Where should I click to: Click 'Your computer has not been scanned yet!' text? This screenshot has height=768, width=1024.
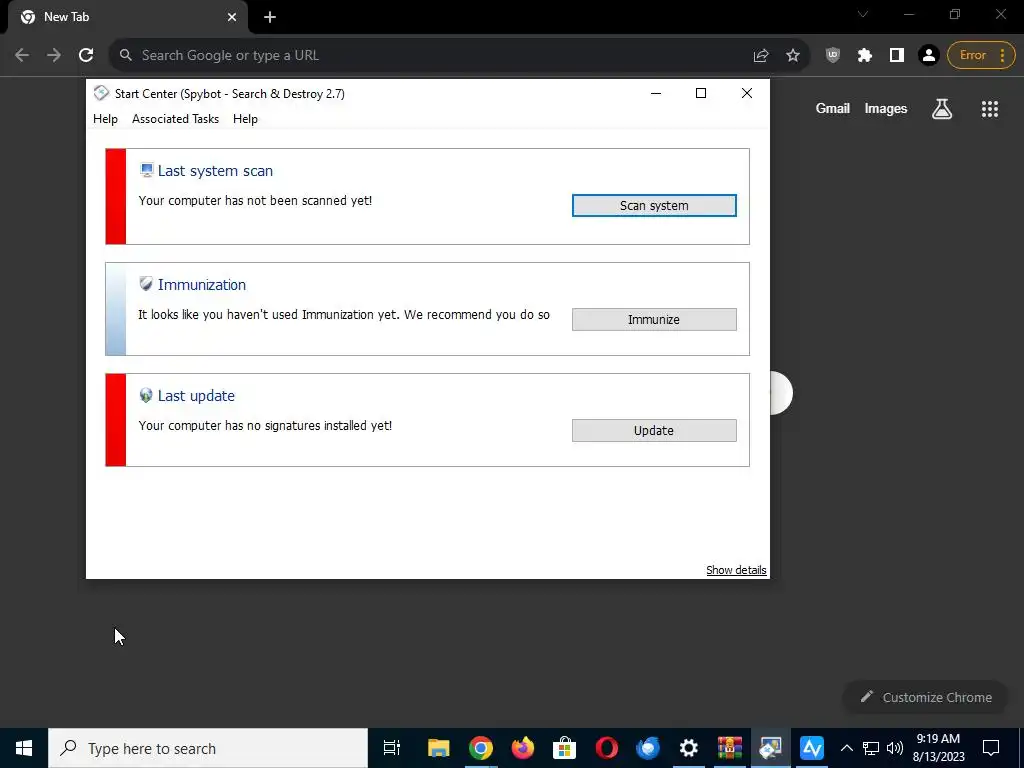click(x=255, y=200)
